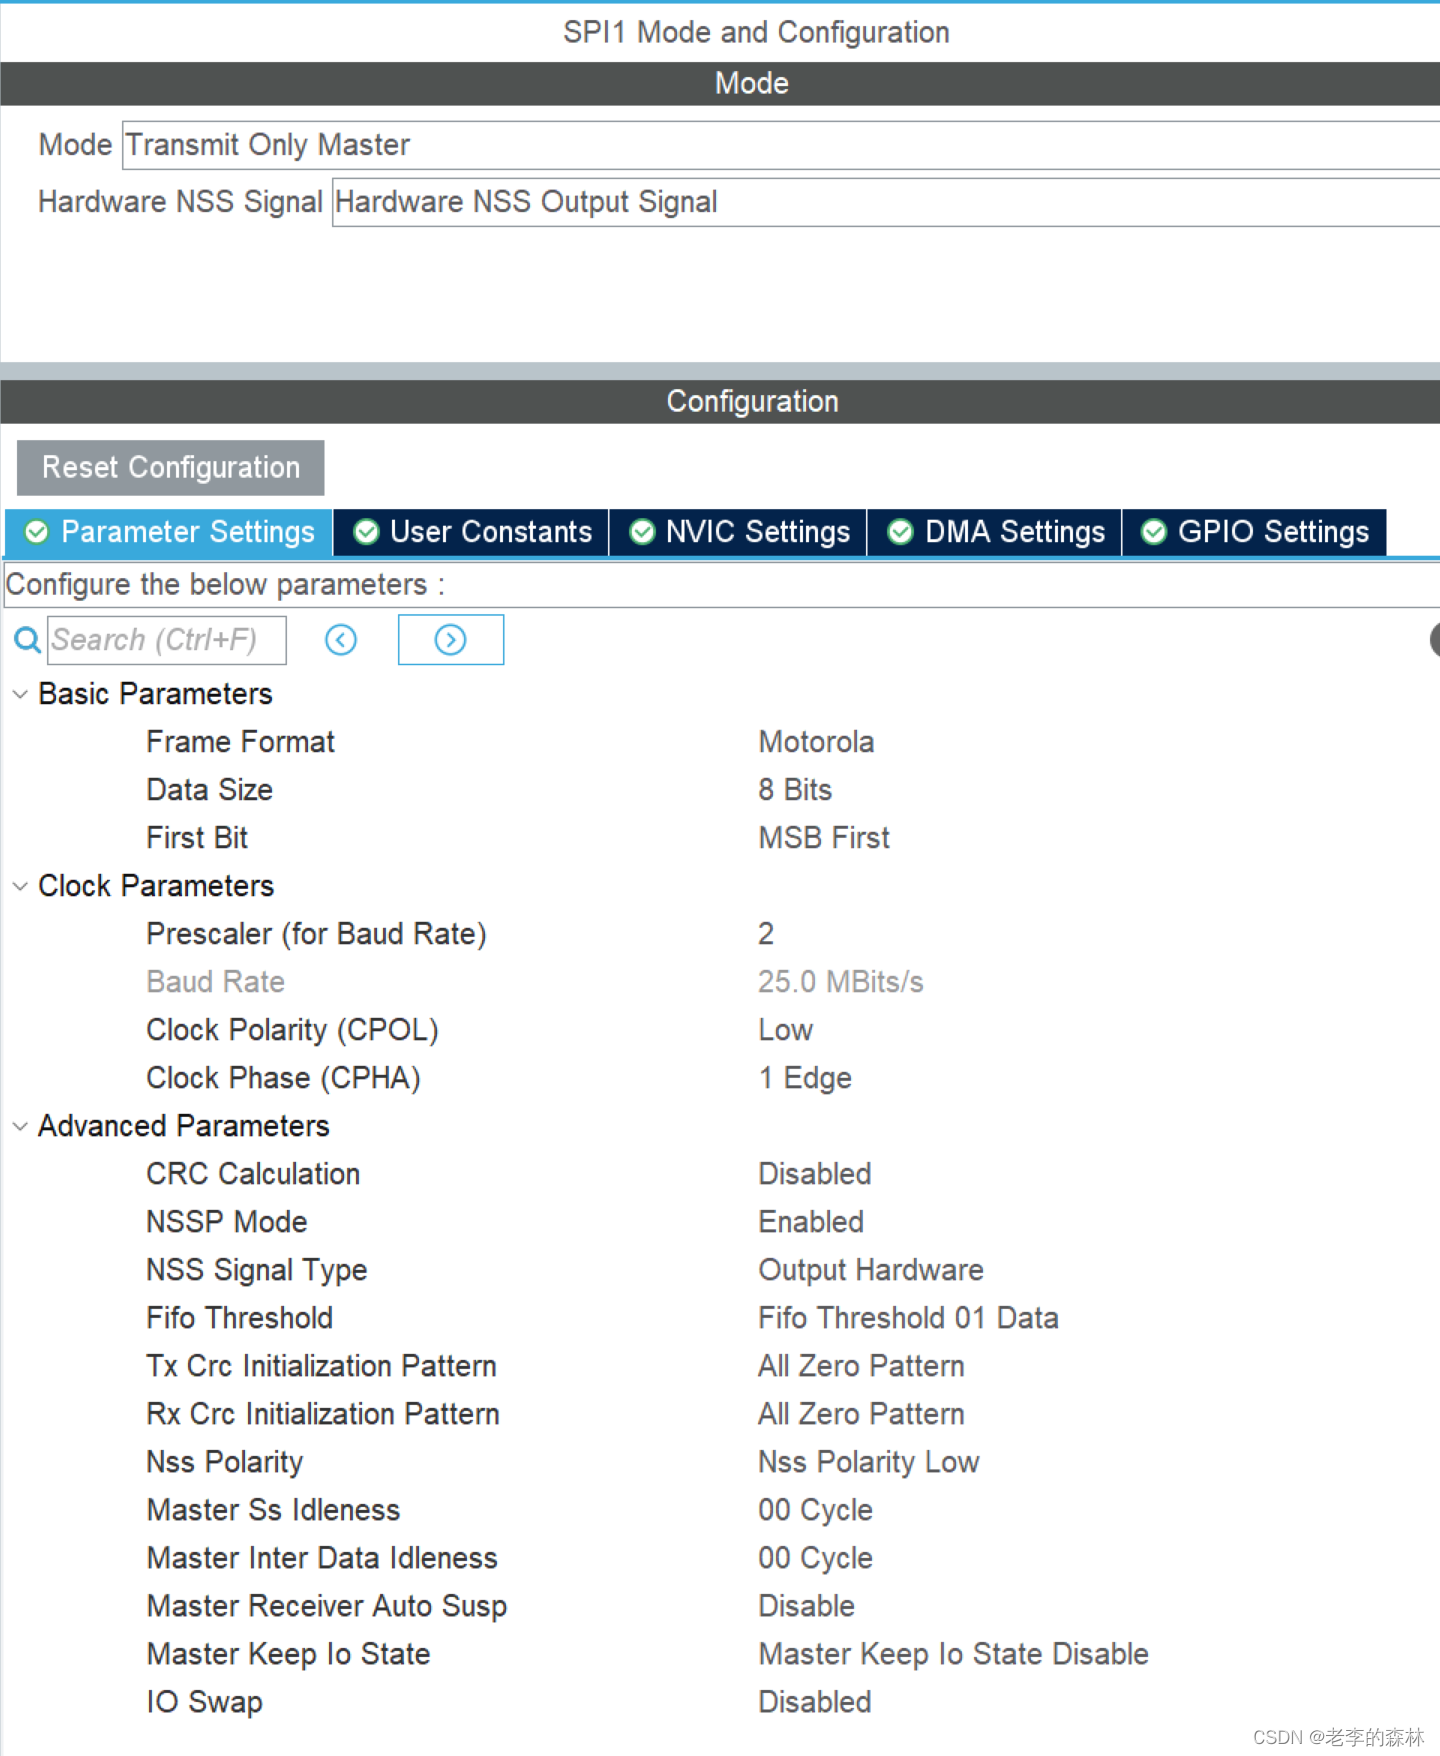This screenshot has width=1440, height=1756.
Task: Click the Configuration section header bar
Action: pos(720,402)
